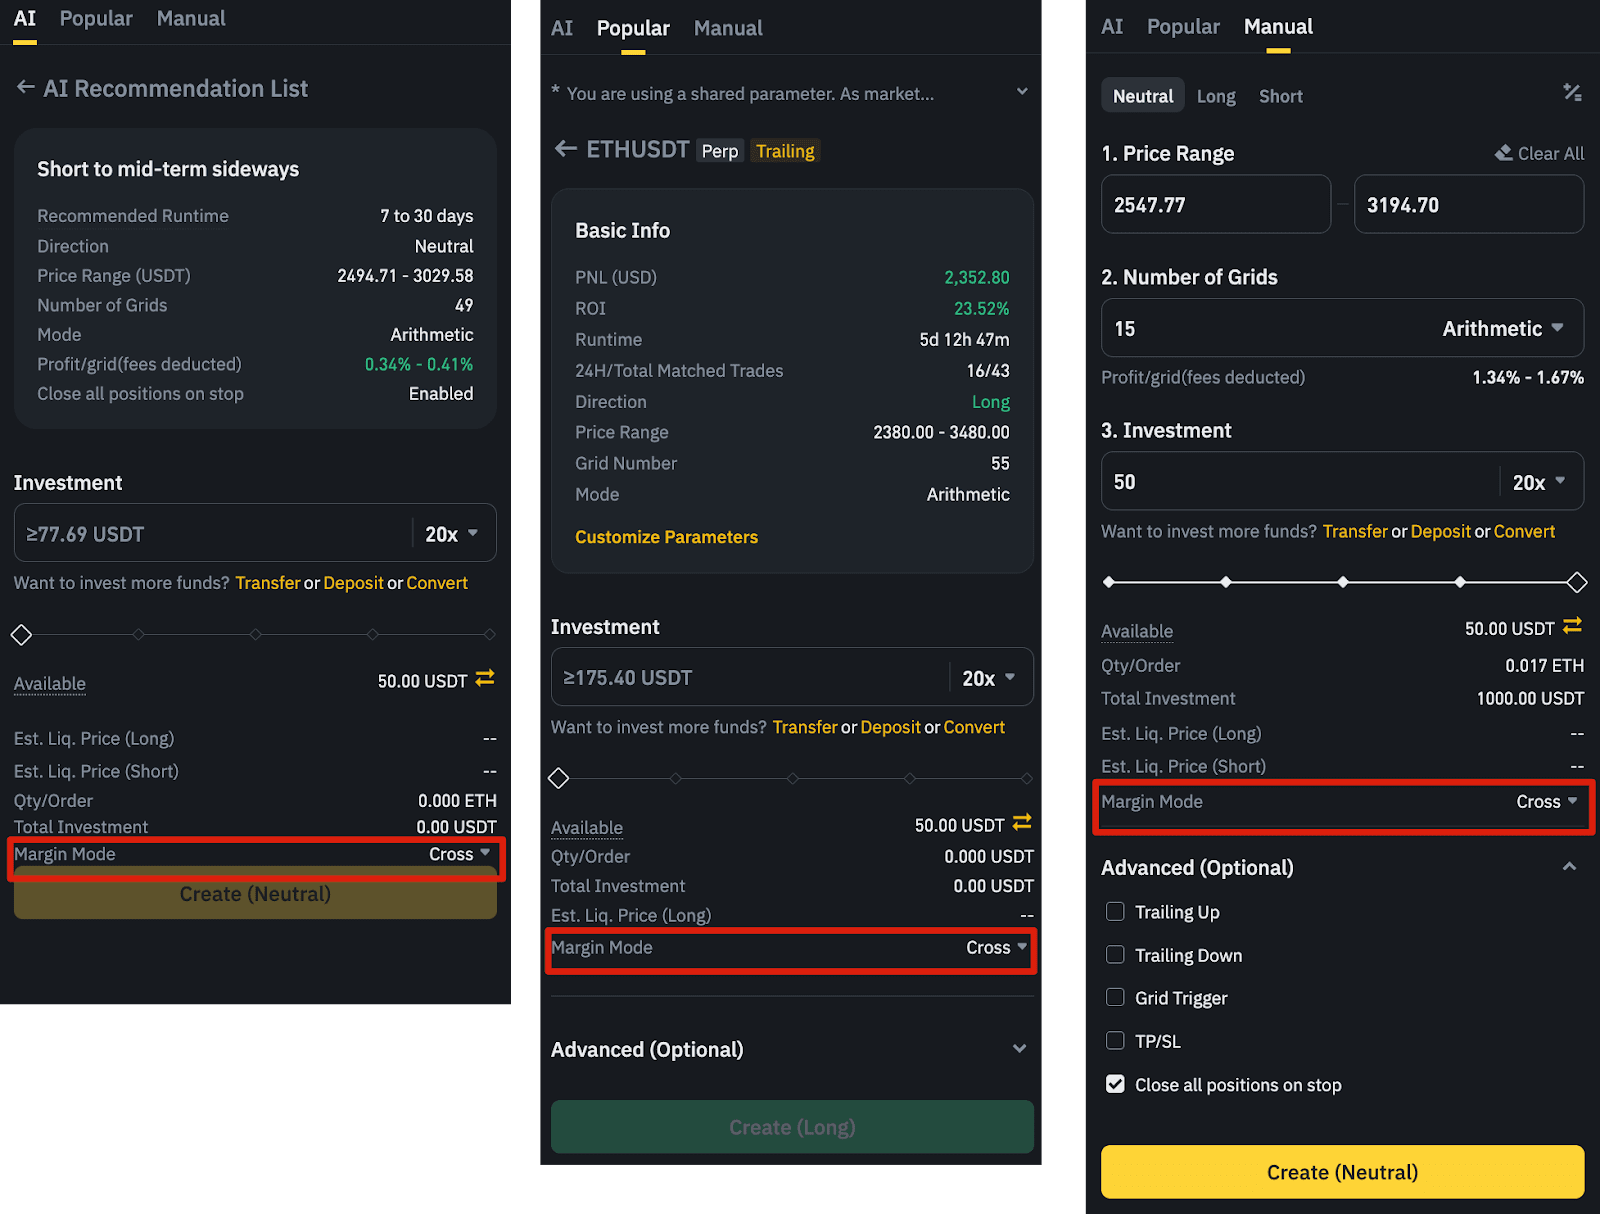Uncheck Close all positions on stop
Image resolution: width=1600 pixels, height=1214 pixels.
click(1115, 1084)
